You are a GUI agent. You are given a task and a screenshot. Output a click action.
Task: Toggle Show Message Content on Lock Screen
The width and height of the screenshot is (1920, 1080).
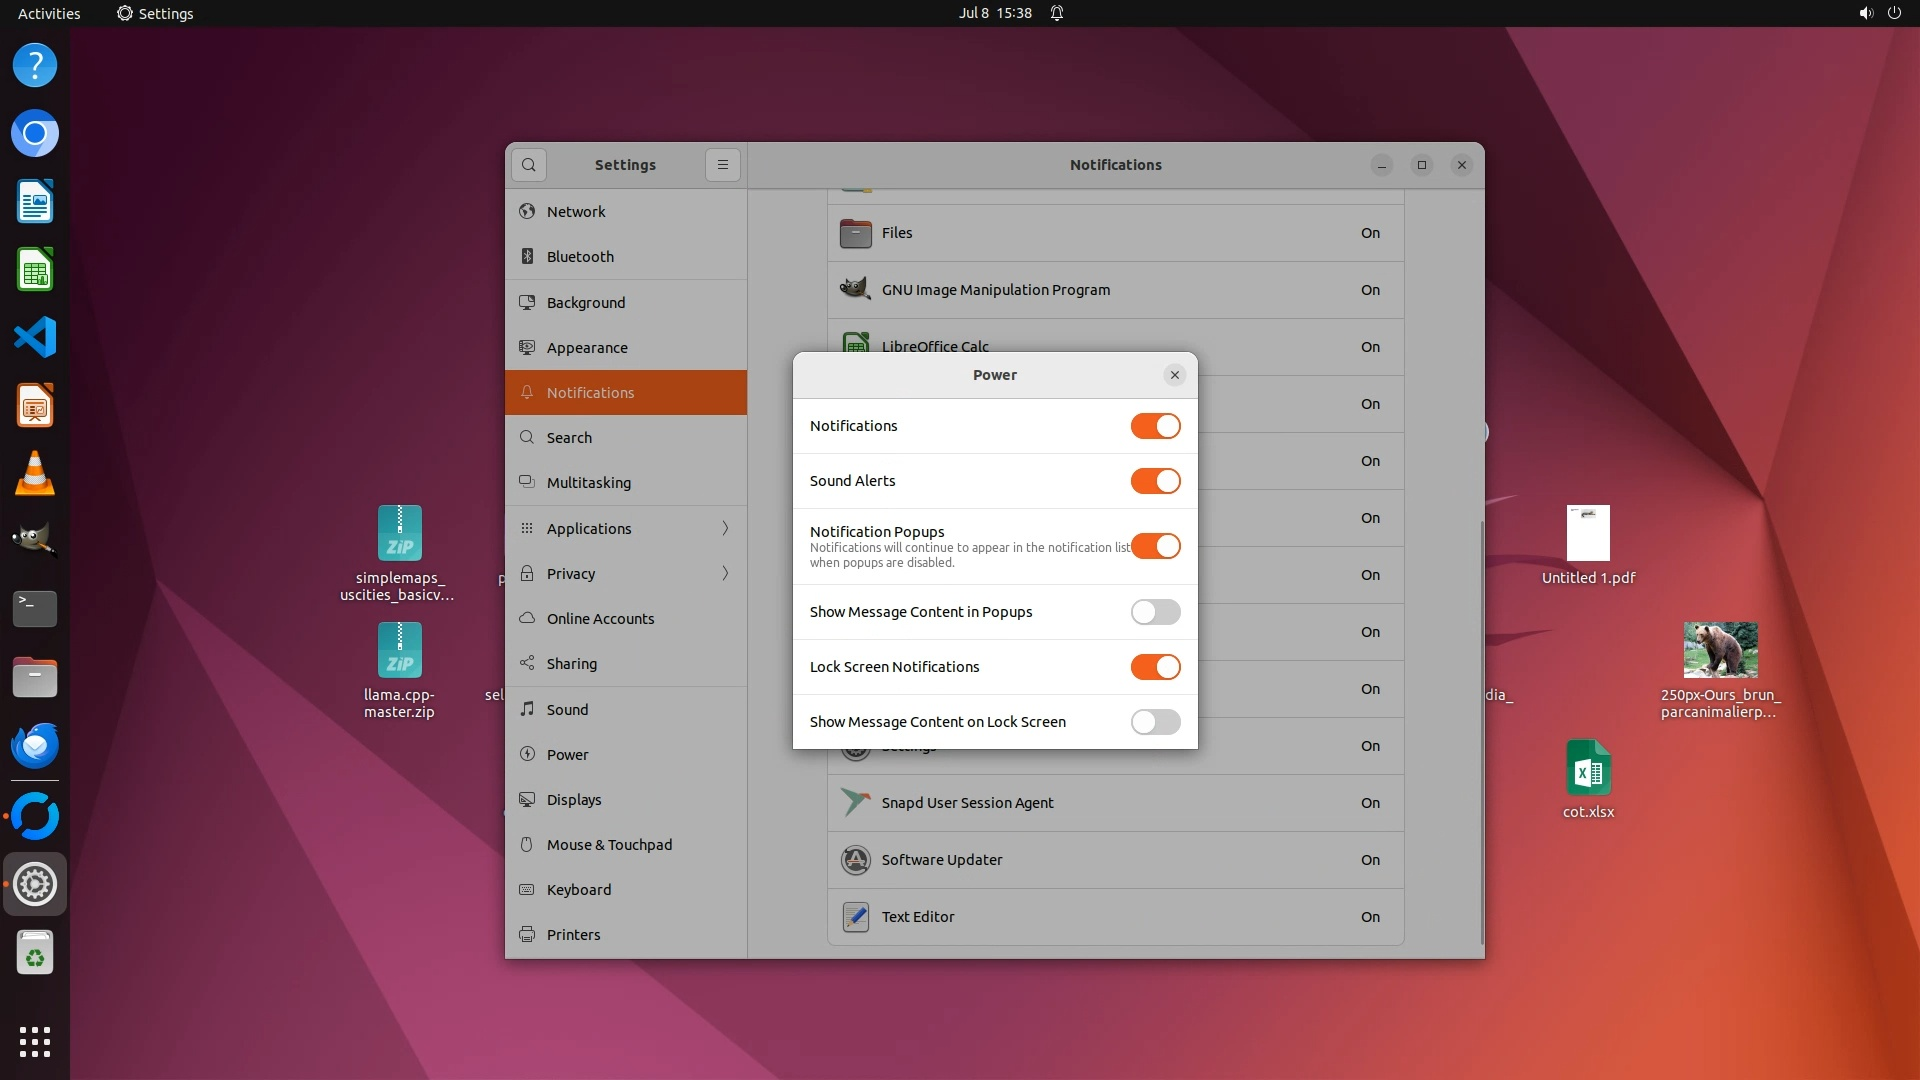click(1155, 722)
